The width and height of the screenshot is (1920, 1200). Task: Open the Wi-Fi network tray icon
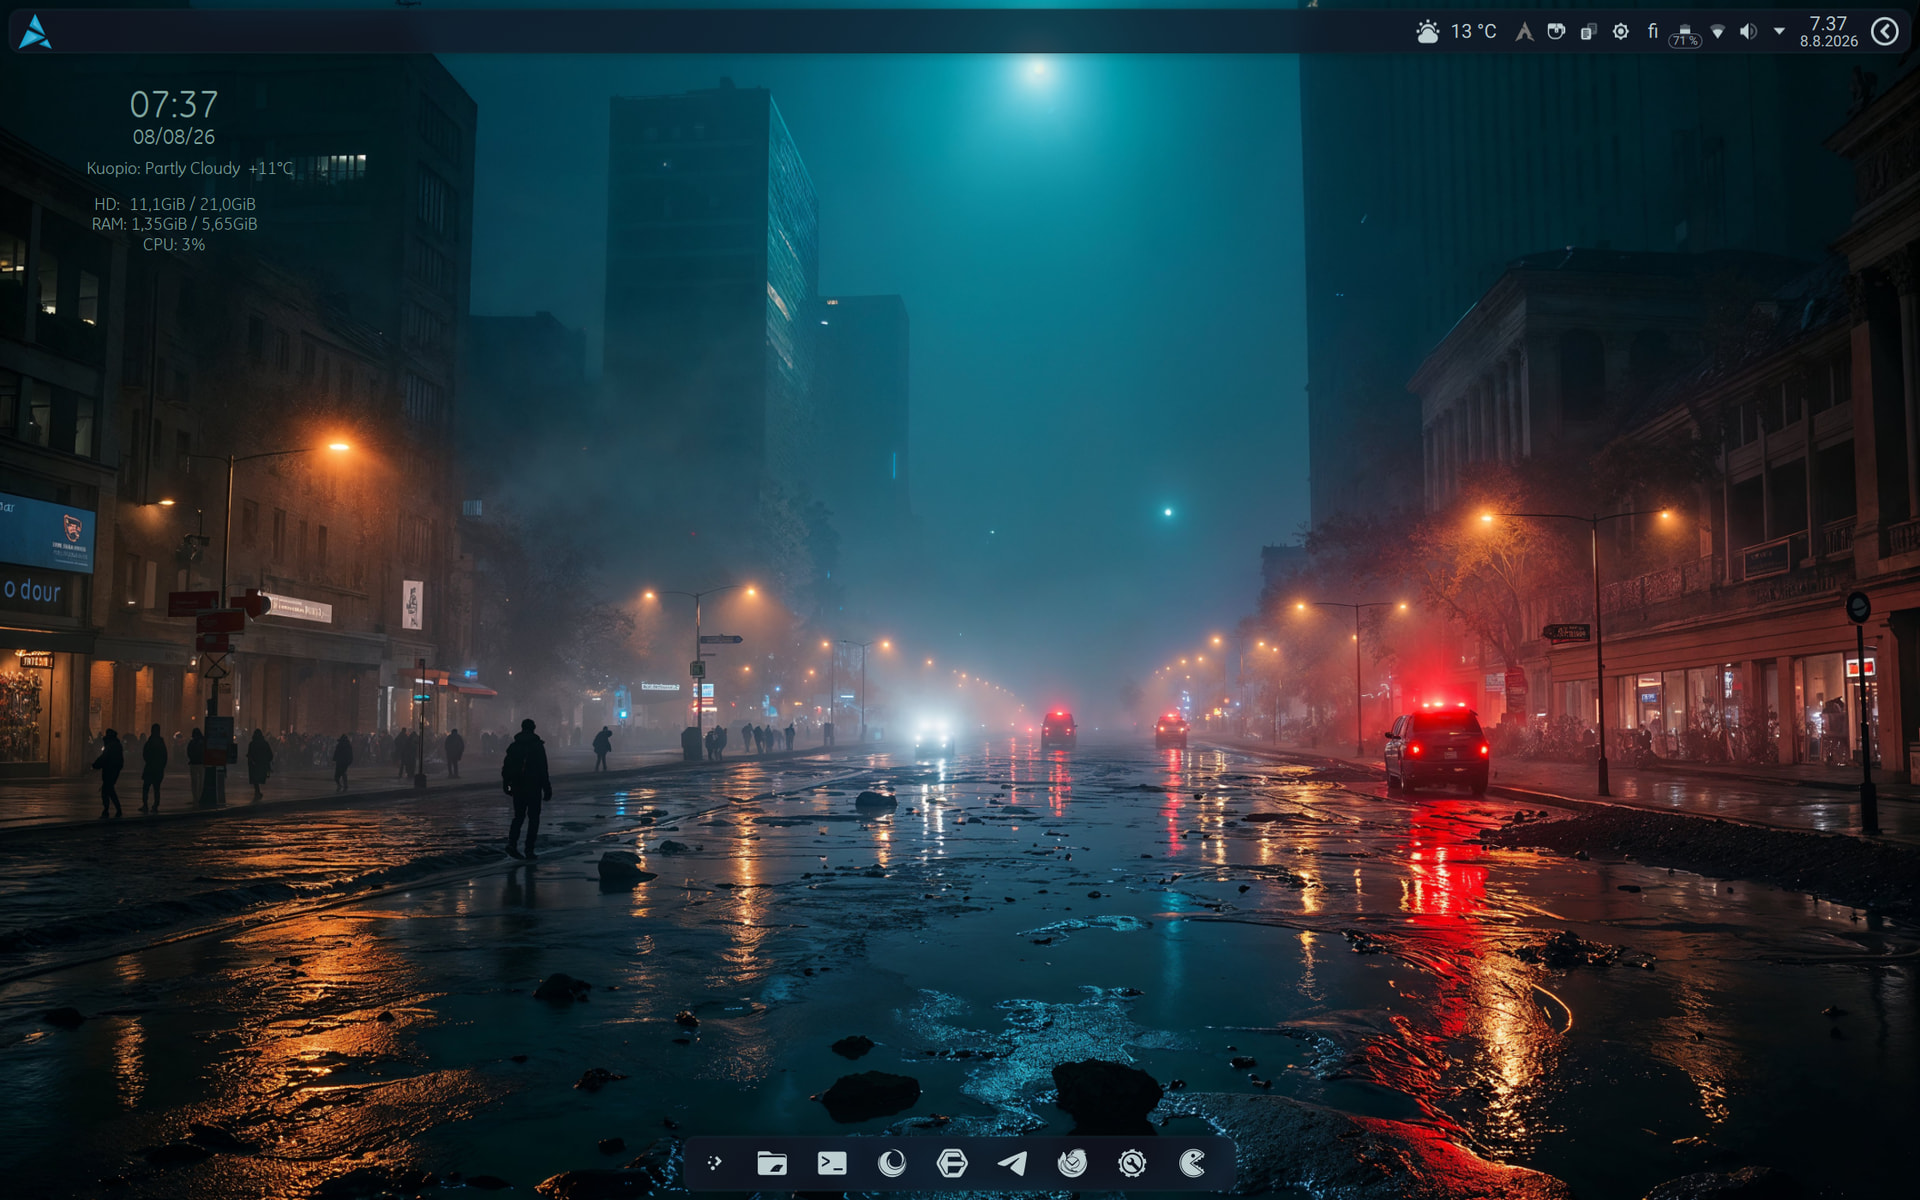pyautogui.click(x=1717, y=32)
